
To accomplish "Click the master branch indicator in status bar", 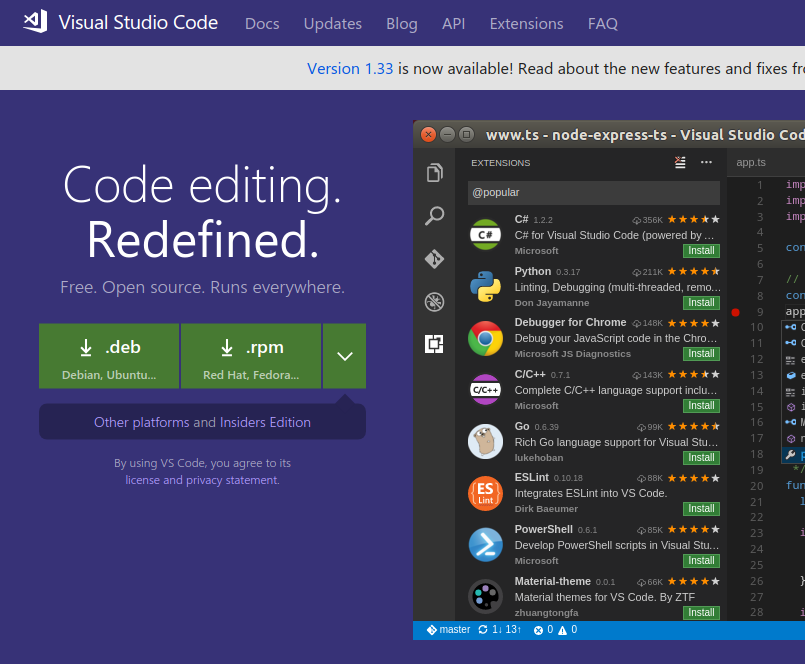I will click(448, 630).
